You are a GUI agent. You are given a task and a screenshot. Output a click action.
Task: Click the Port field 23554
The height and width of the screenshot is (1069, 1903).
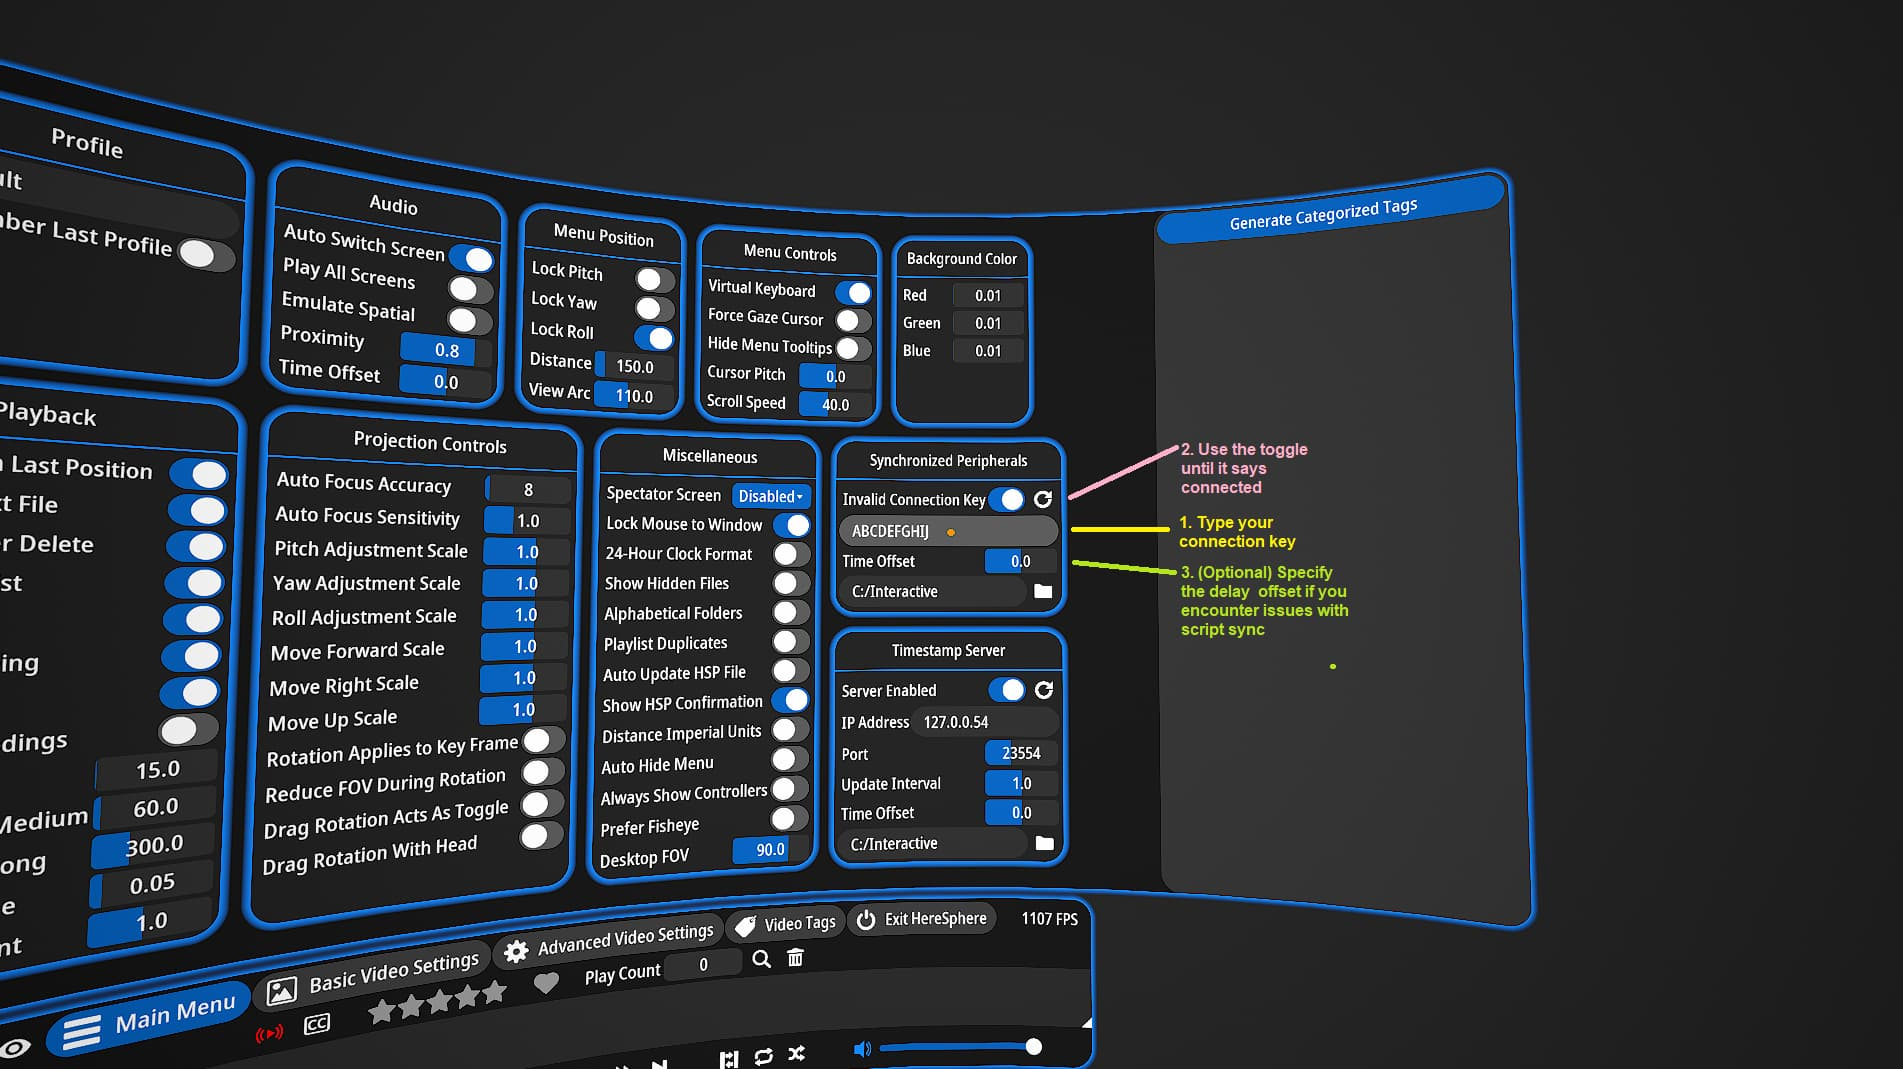coord(1021,753)
